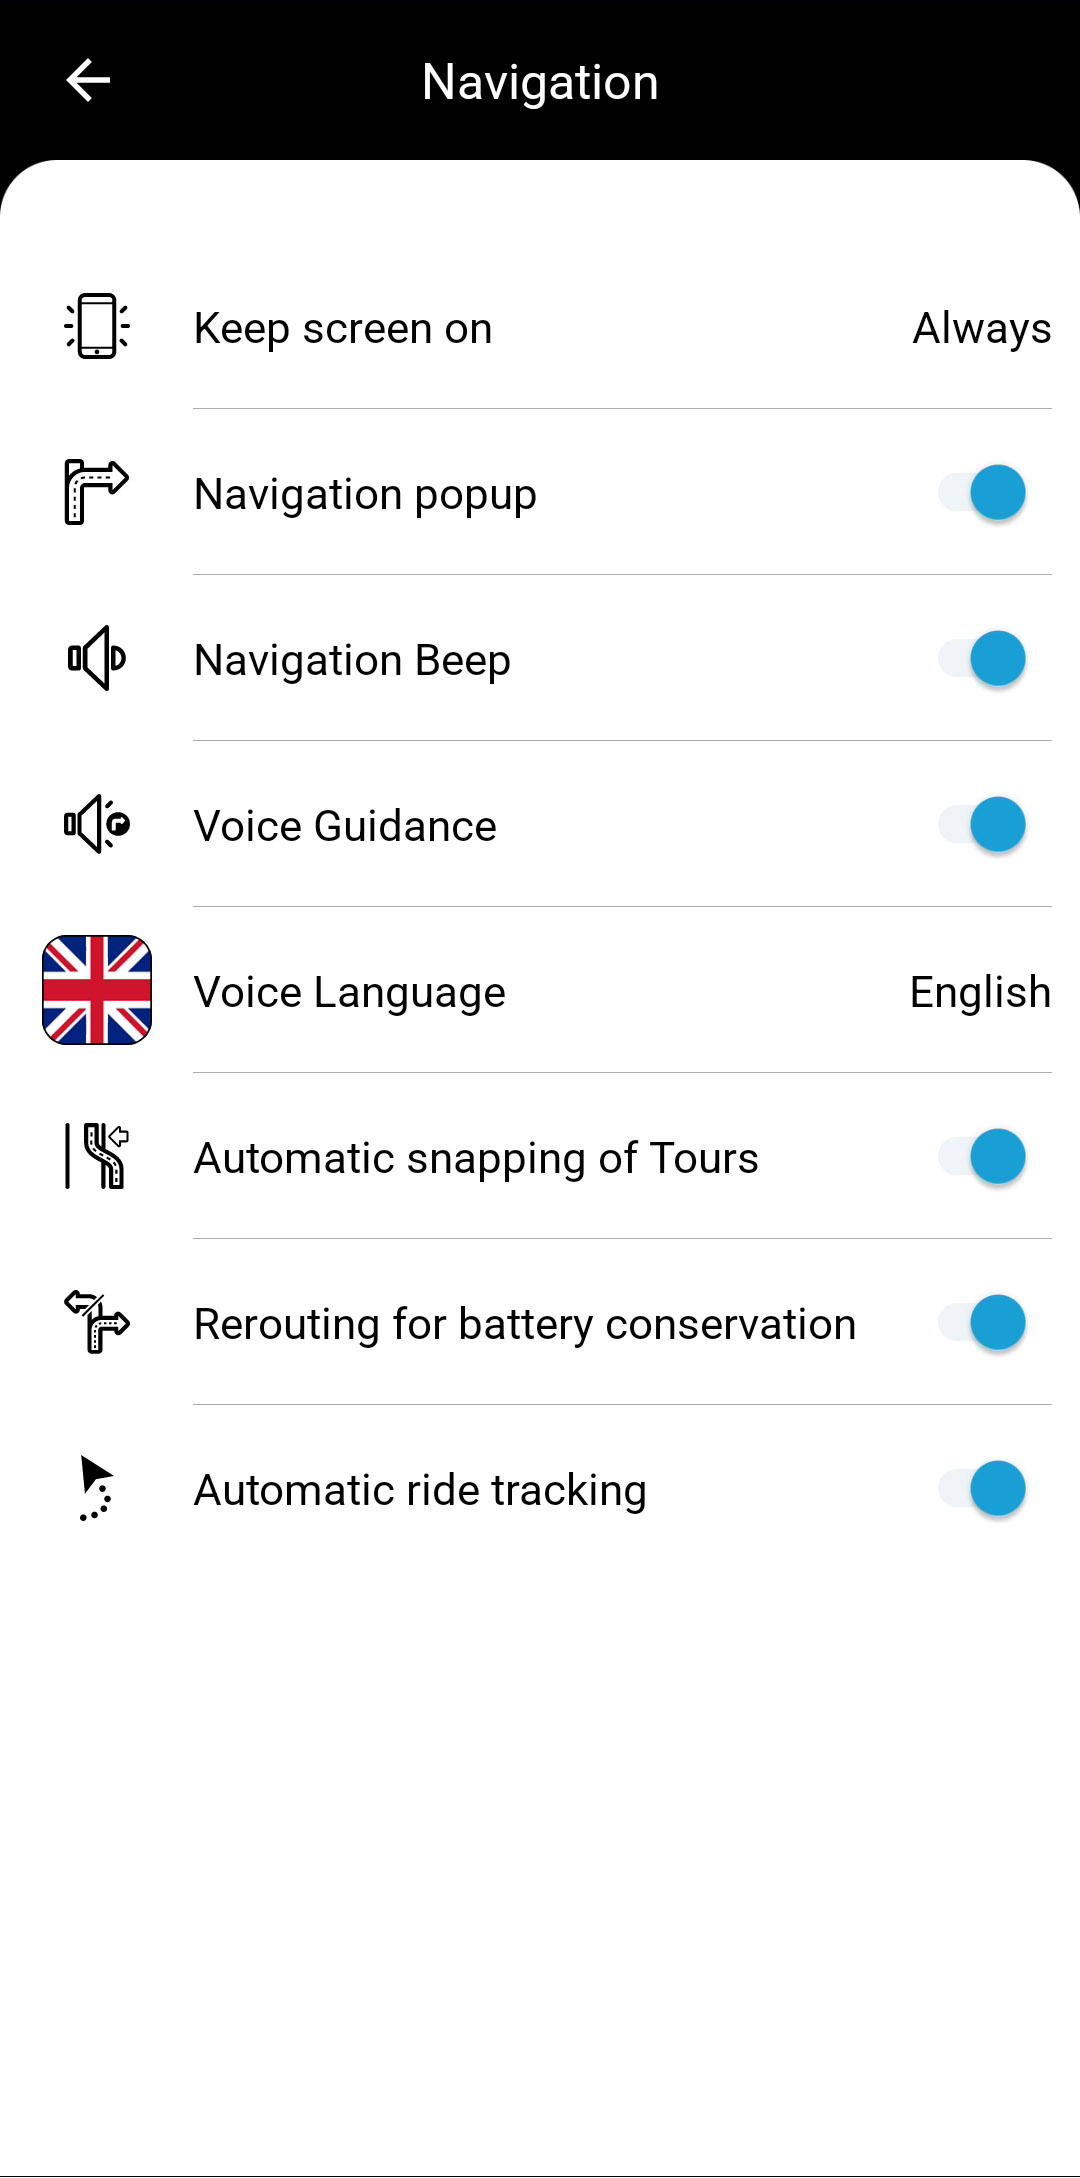The height and width of the screenshot is (2178, 1080).
Task: Toggle Voice Guidance off
Action: (x=982, y=824)
